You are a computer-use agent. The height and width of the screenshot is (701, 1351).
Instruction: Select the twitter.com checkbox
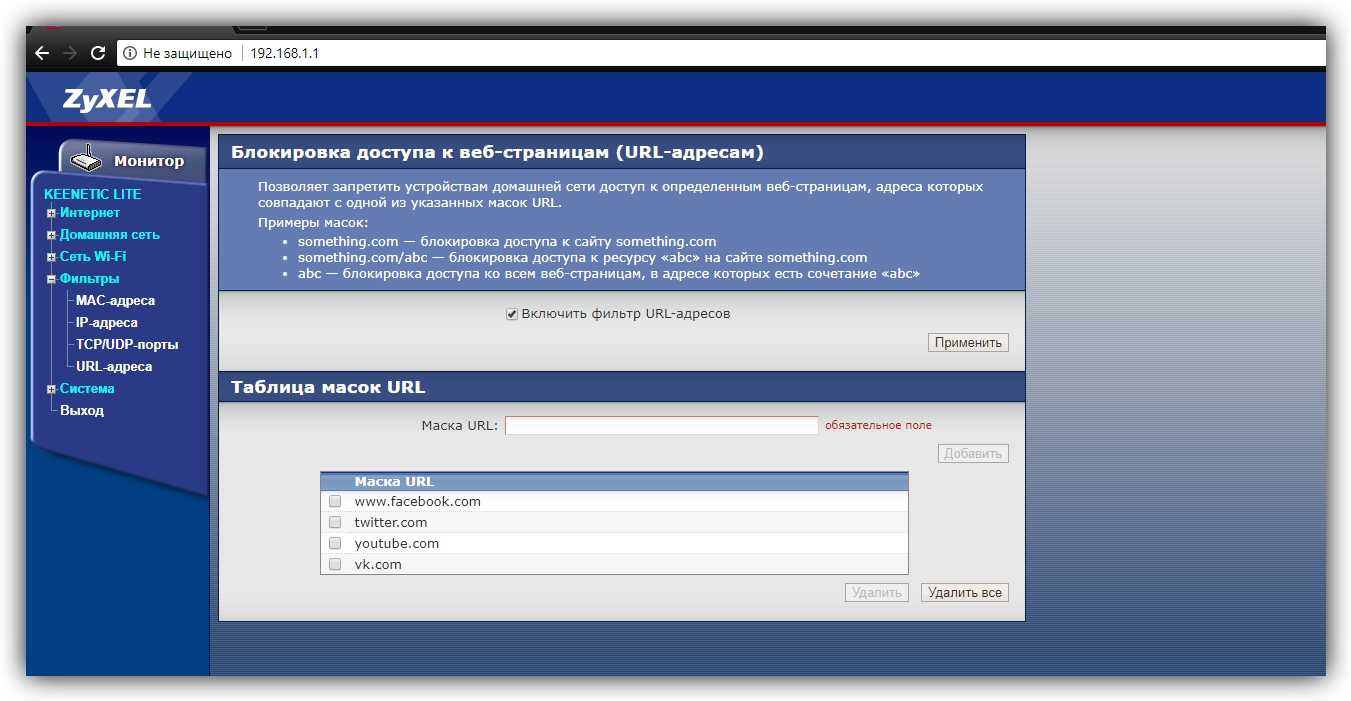point(335,523)
